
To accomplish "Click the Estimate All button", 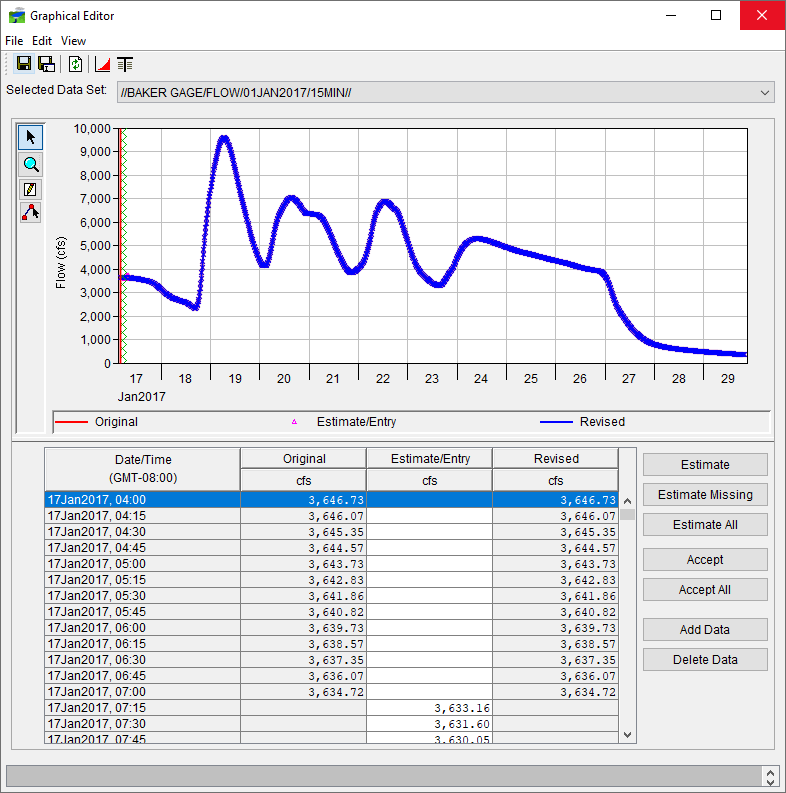I will pyautogui.click(x=705, y=525).
